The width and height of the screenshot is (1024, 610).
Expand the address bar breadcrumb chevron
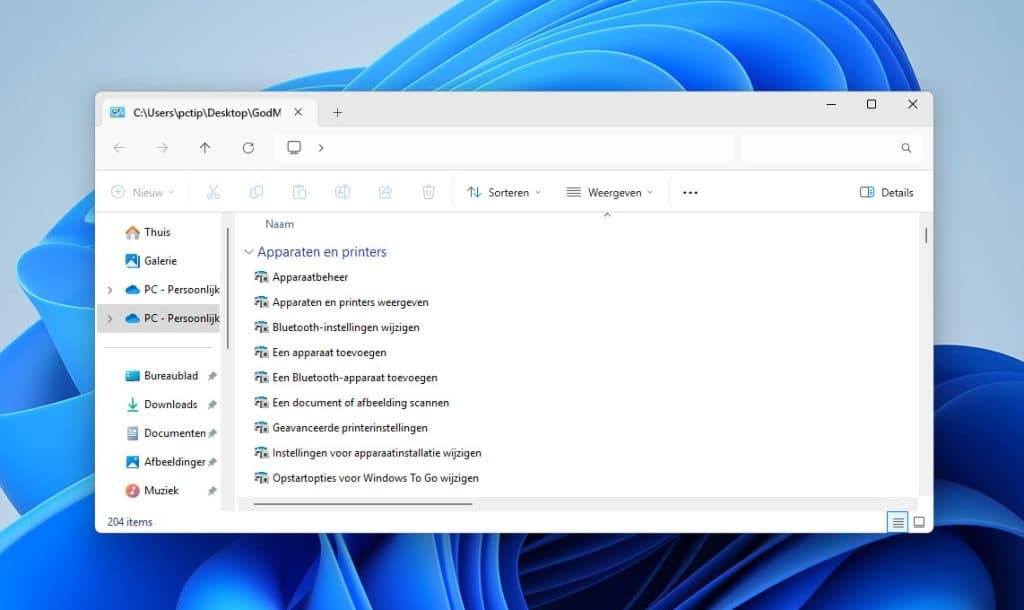(x=321, y=148)
